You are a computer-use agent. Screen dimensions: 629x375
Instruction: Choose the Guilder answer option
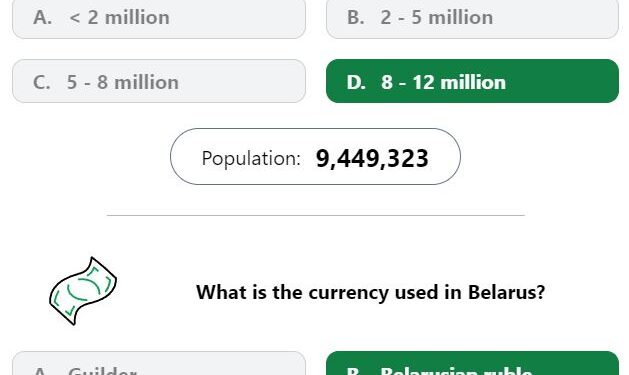159,363
